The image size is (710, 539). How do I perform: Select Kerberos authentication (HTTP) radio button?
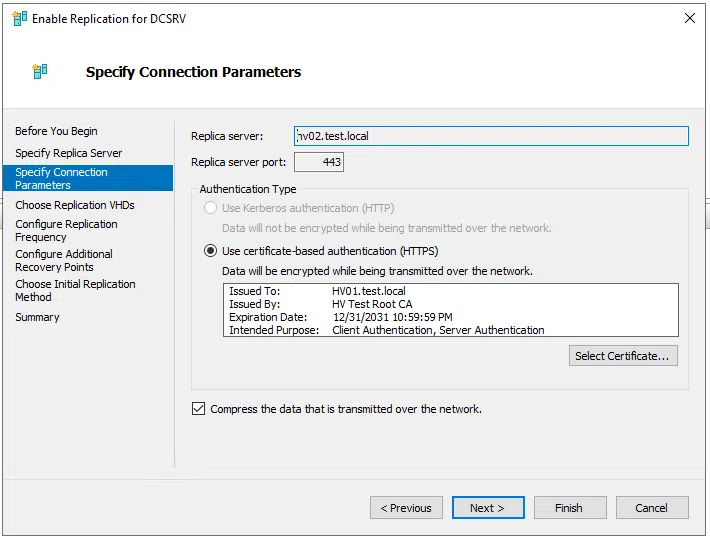click(210, 208)
